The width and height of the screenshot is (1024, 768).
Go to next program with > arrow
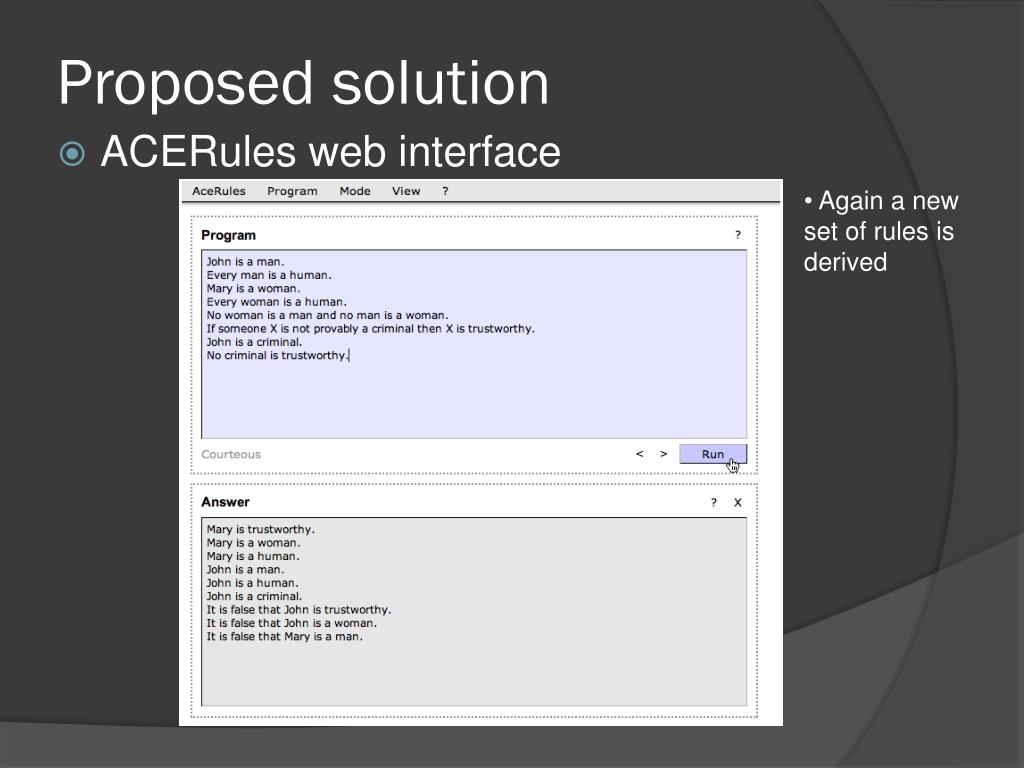coord(664,454)
